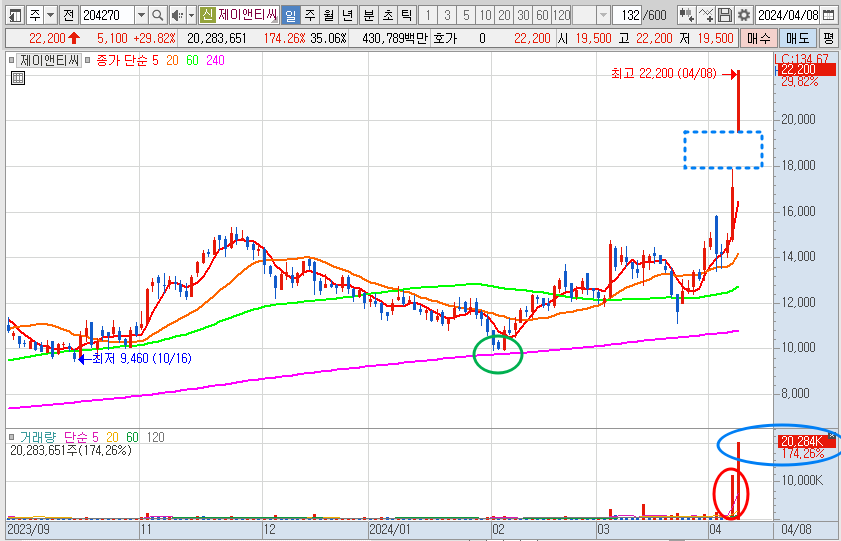Select the 년 yearly period
841x541 pixels.
(x=348, y=15)
